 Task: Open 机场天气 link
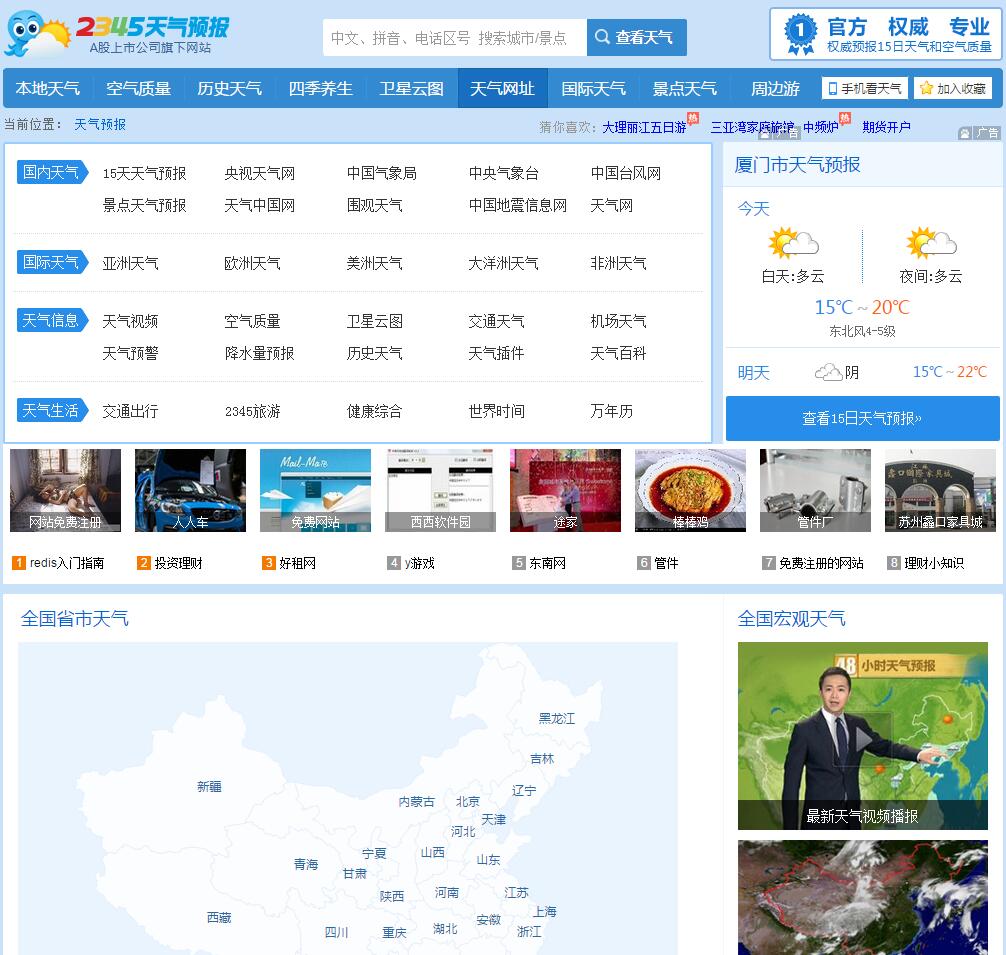click(618, 321)
